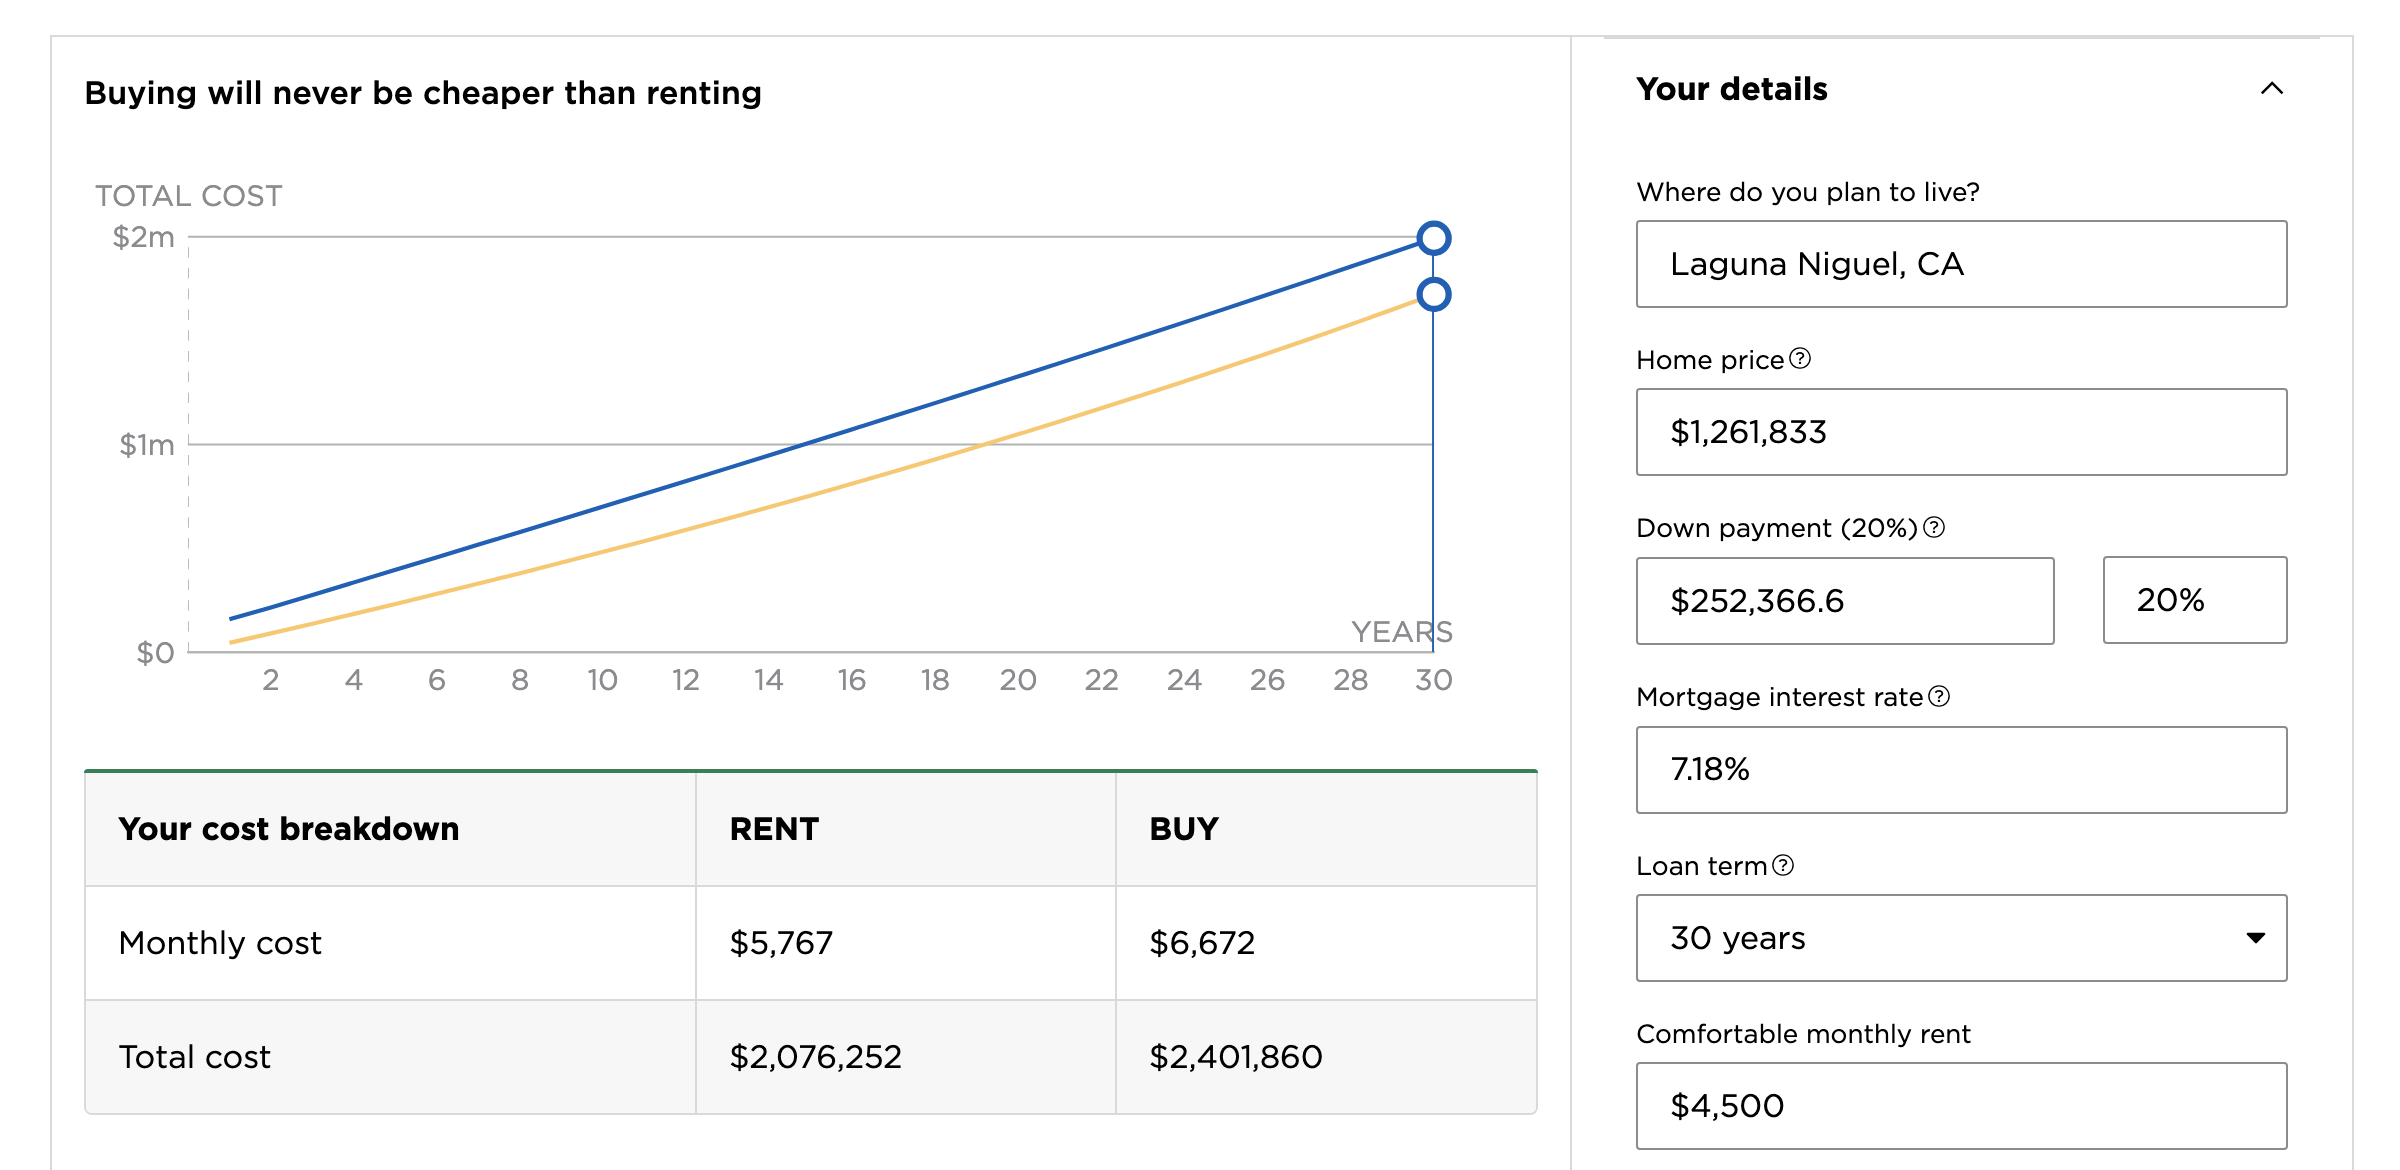Click the rent monthly cost $5,767
The height and width of the screenshot is (1170, 2400).
tap(781, 943)
